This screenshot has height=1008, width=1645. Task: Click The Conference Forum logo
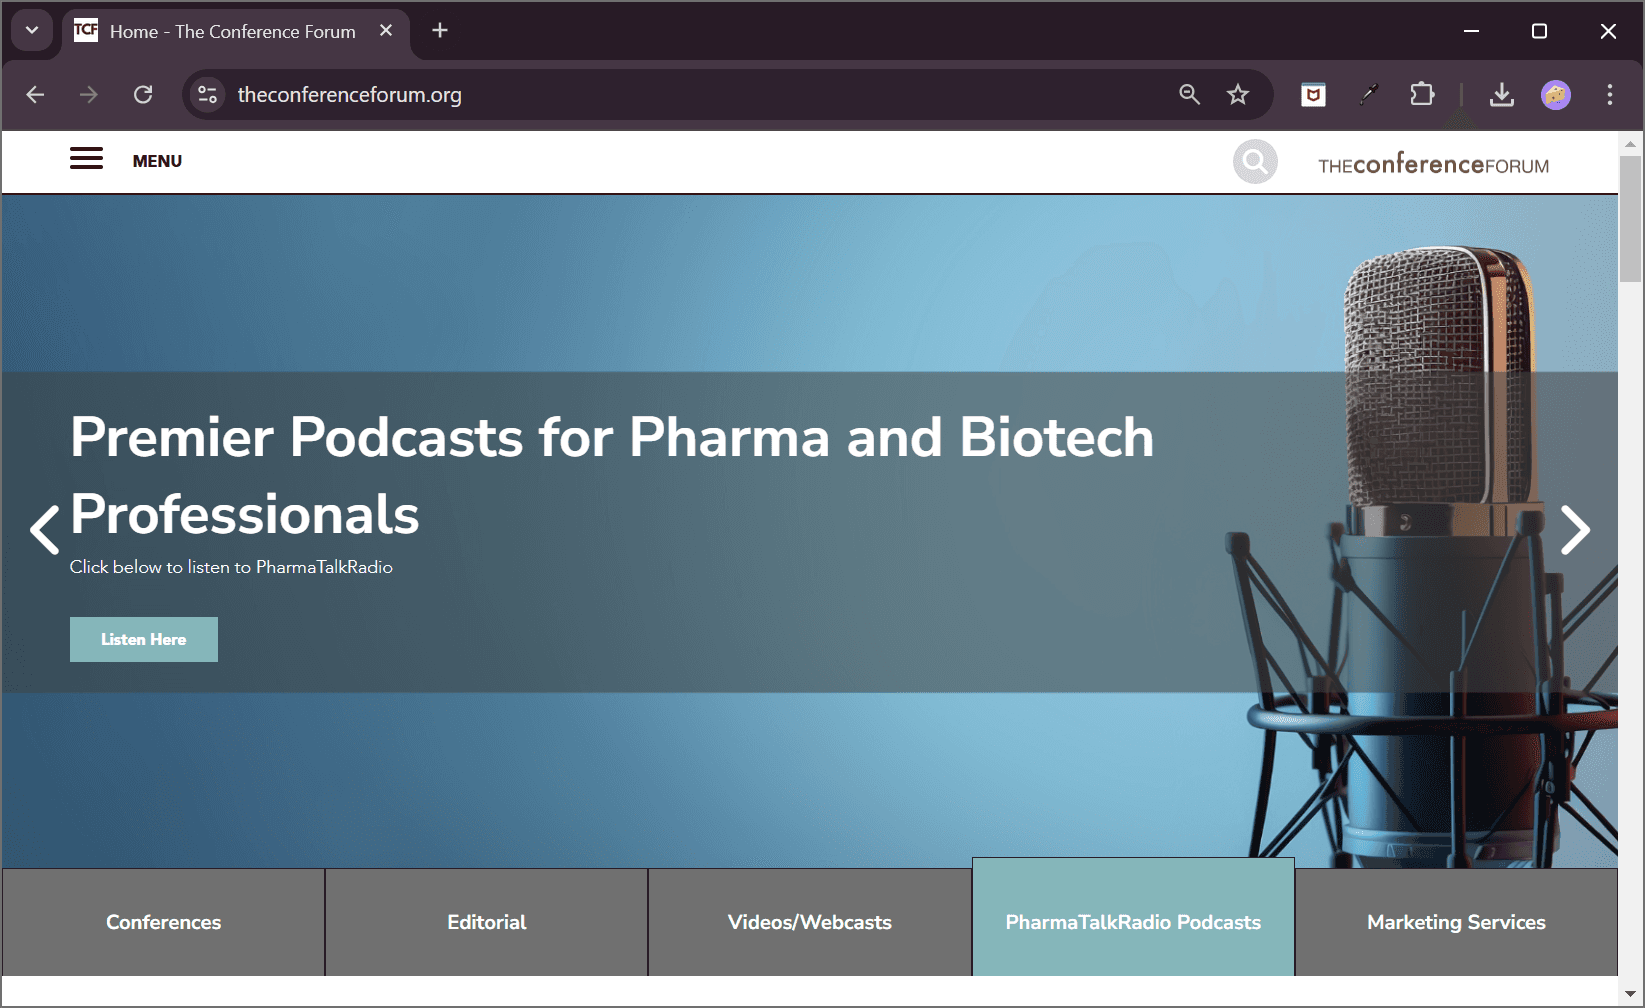coord(1433,164)
